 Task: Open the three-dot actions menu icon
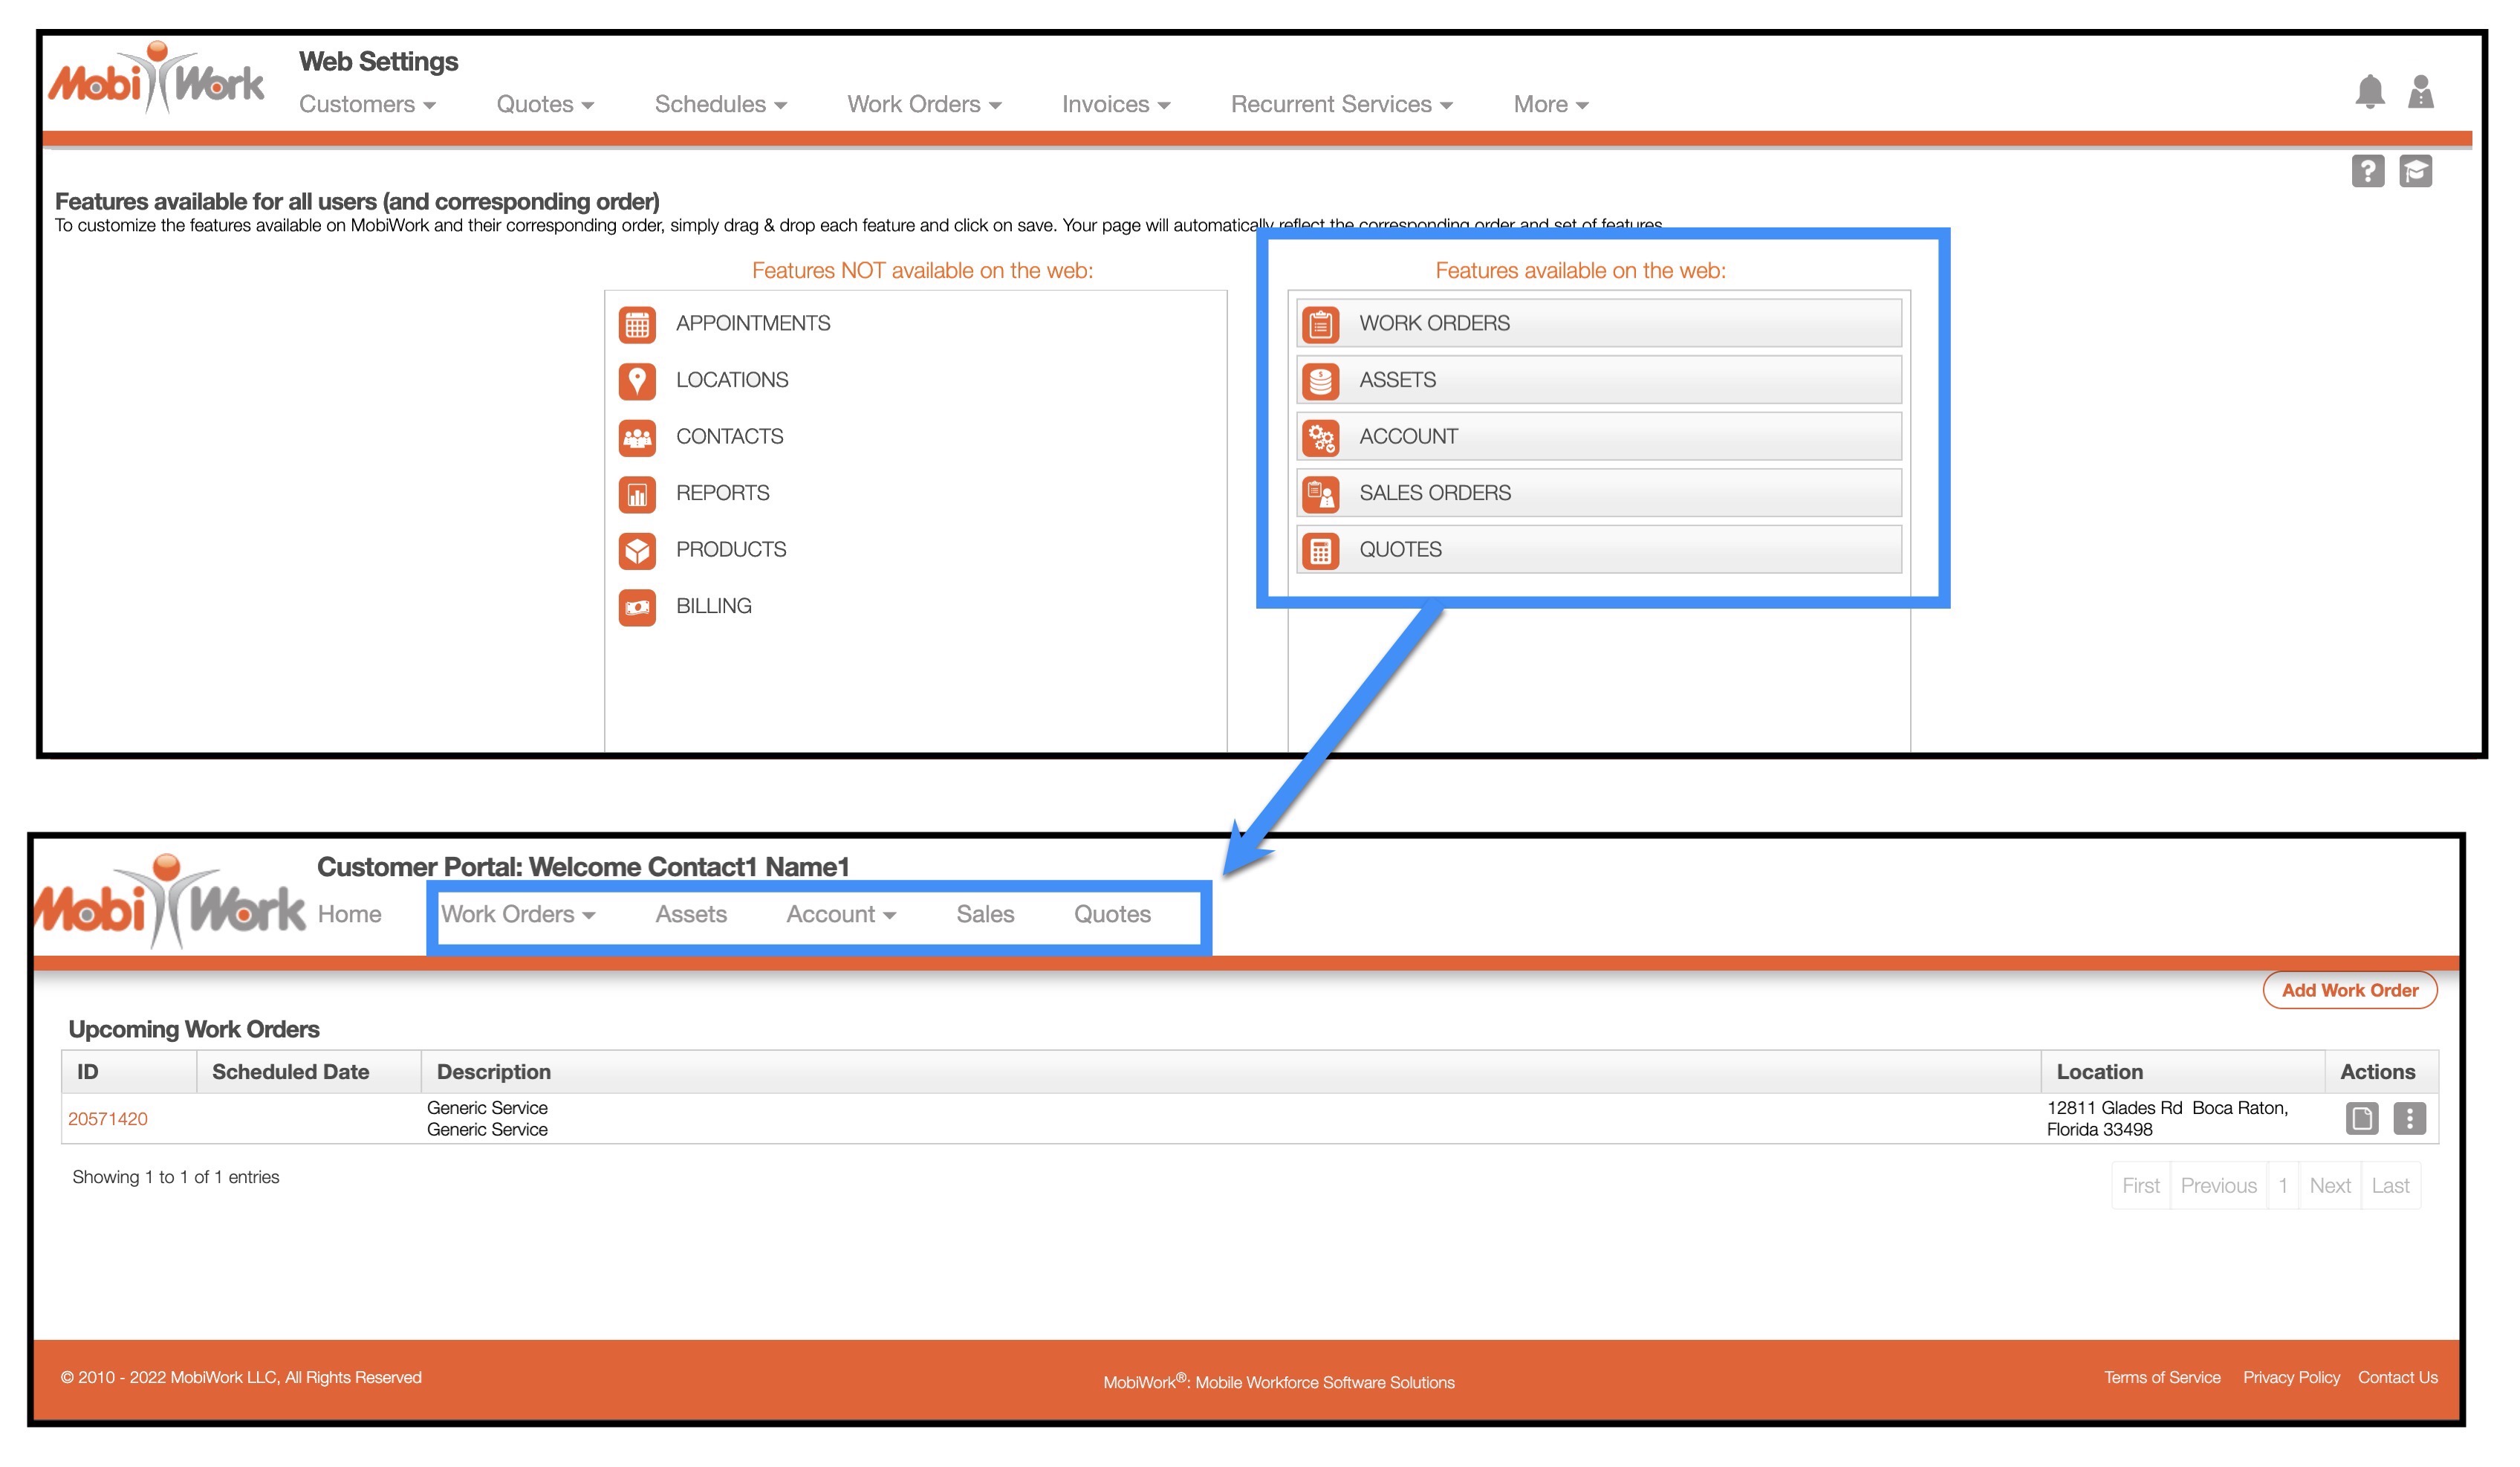tap(2409, 1118)
